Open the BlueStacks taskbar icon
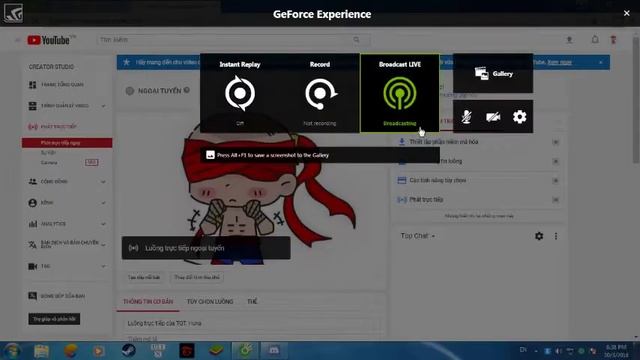Image resolution: width=640 pixels, height=360 pixels. click(x=216, y=351)
